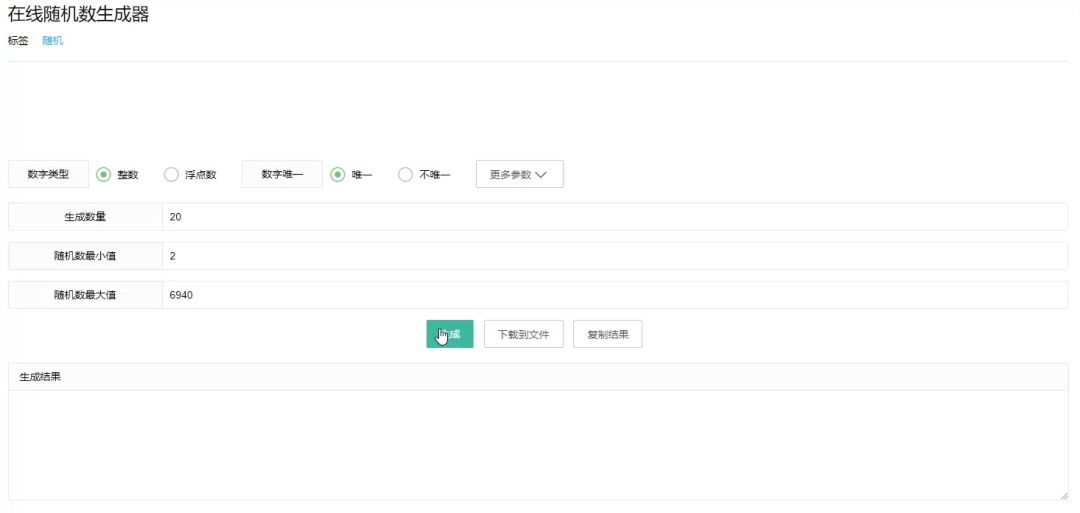Click the 数字唯一 label box

(x=282, y=175)
